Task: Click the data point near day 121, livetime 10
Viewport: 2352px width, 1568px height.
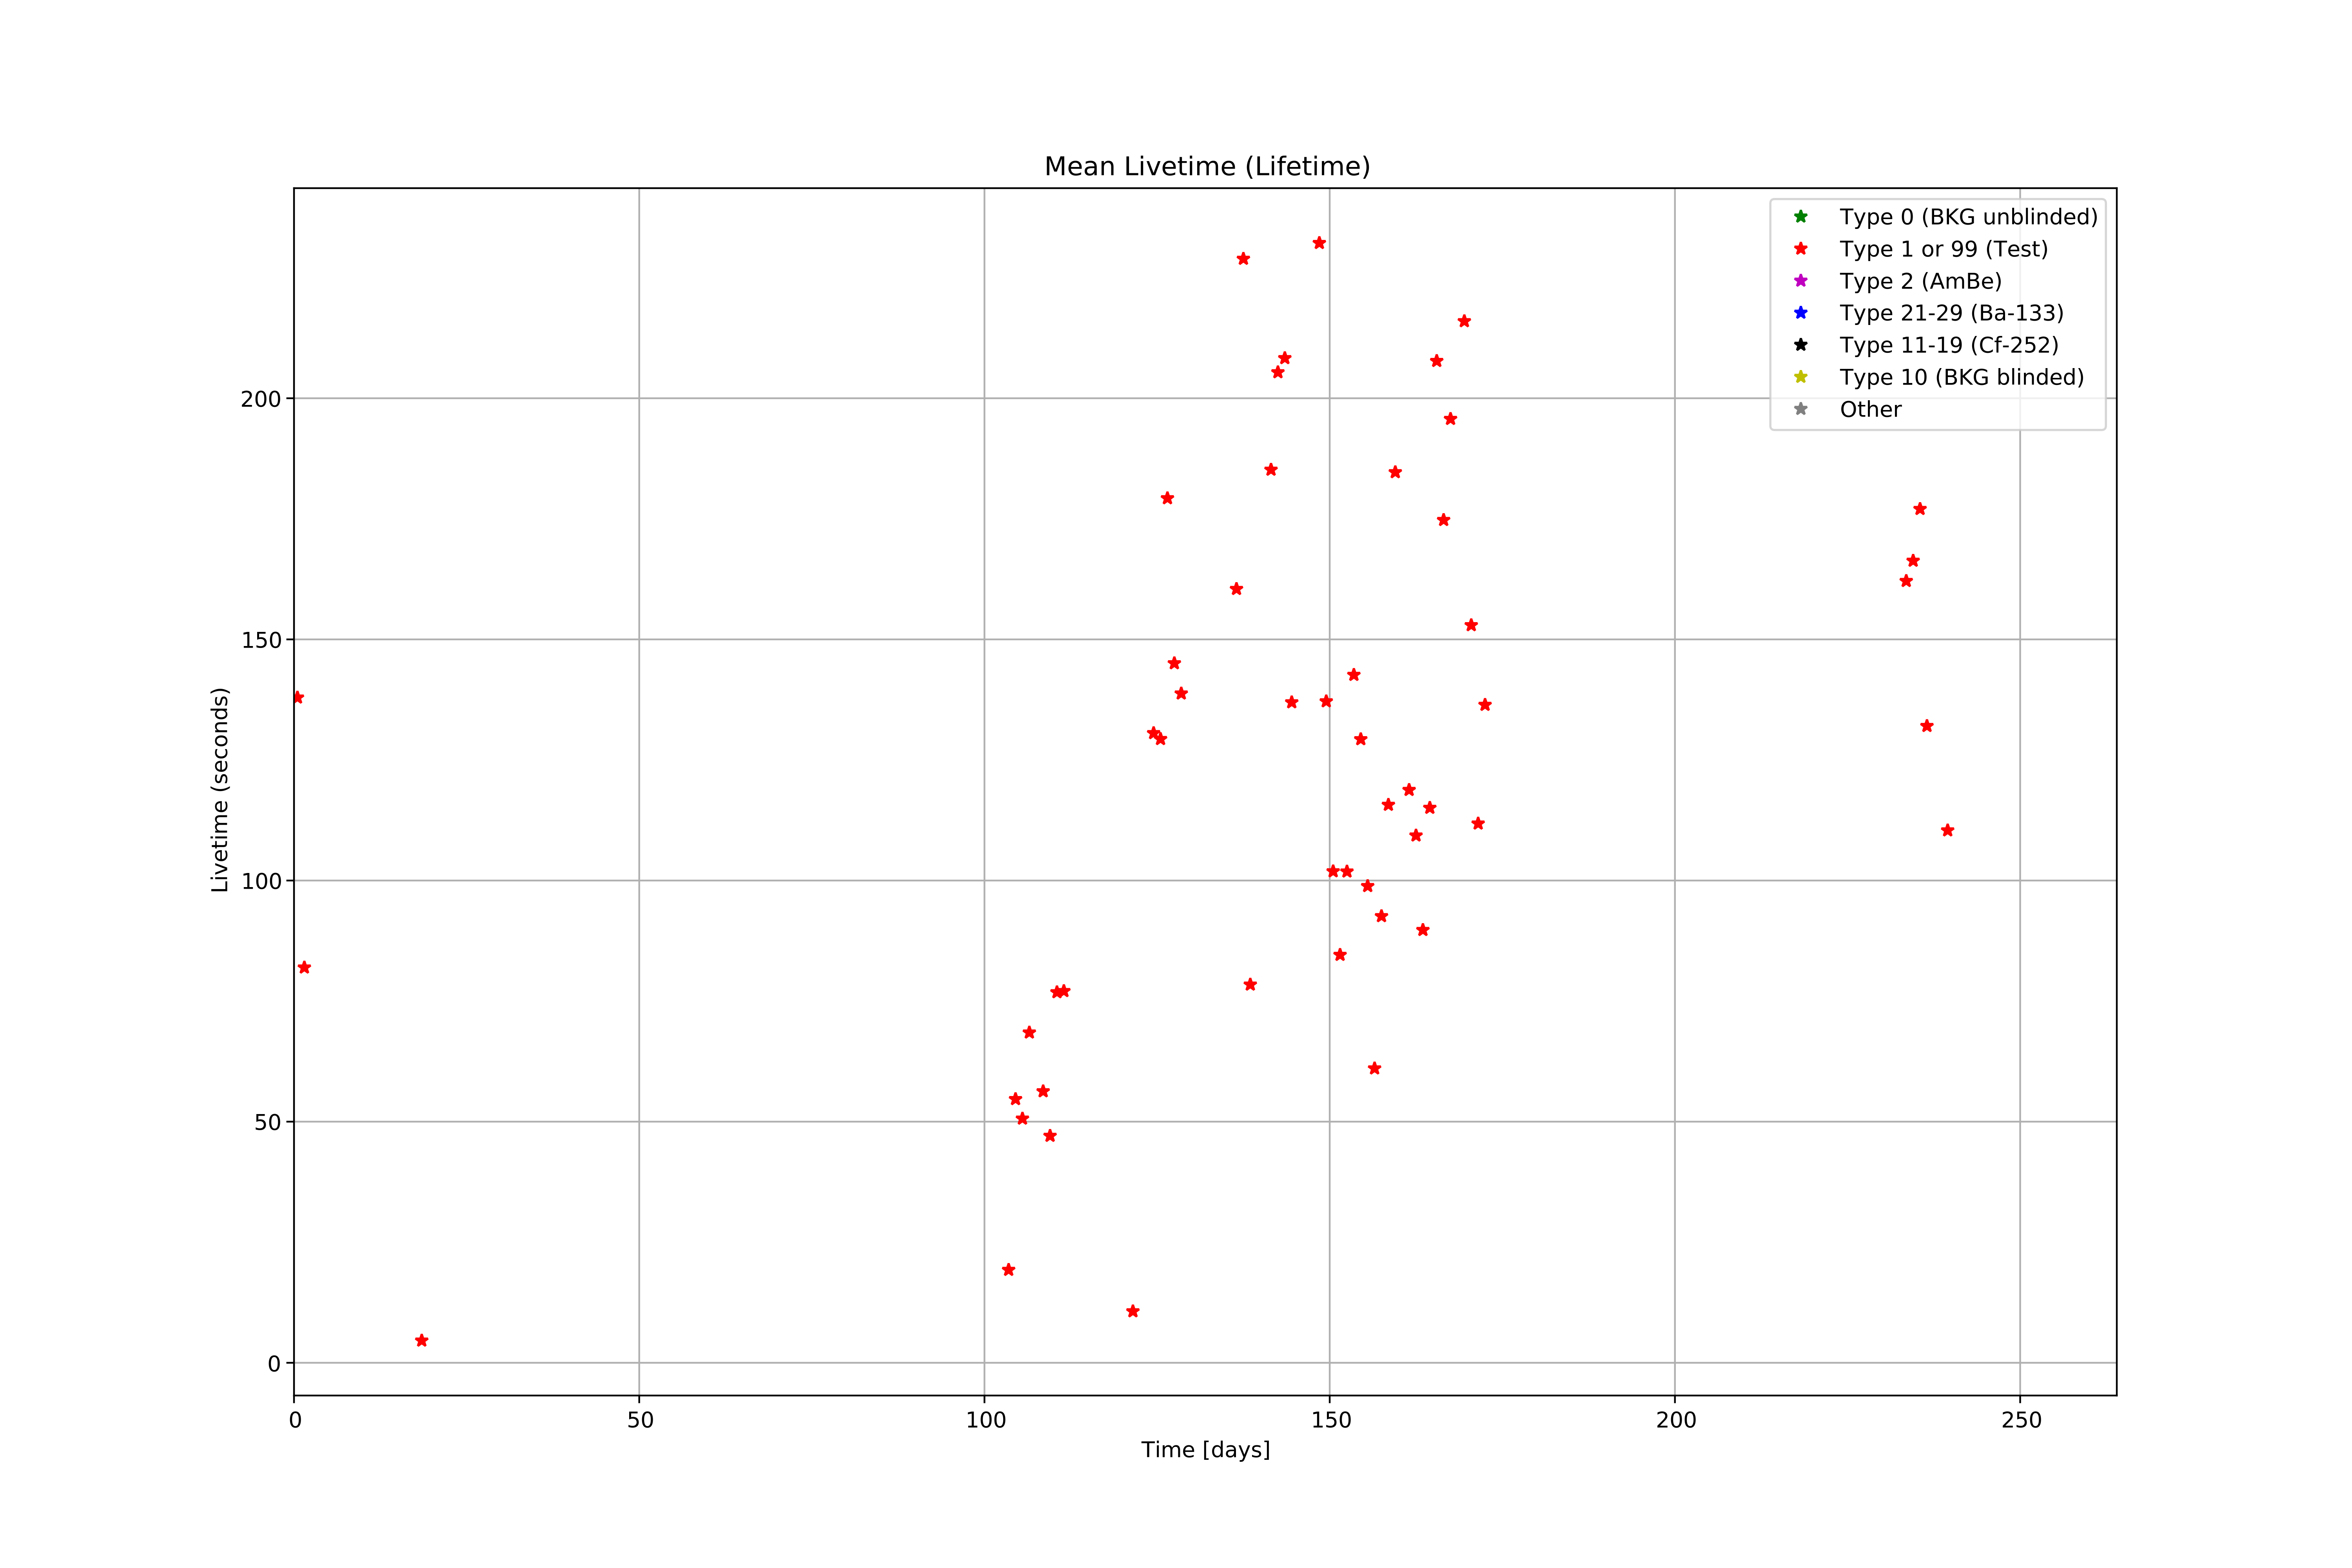Action: click(x=1132, y=1311)
